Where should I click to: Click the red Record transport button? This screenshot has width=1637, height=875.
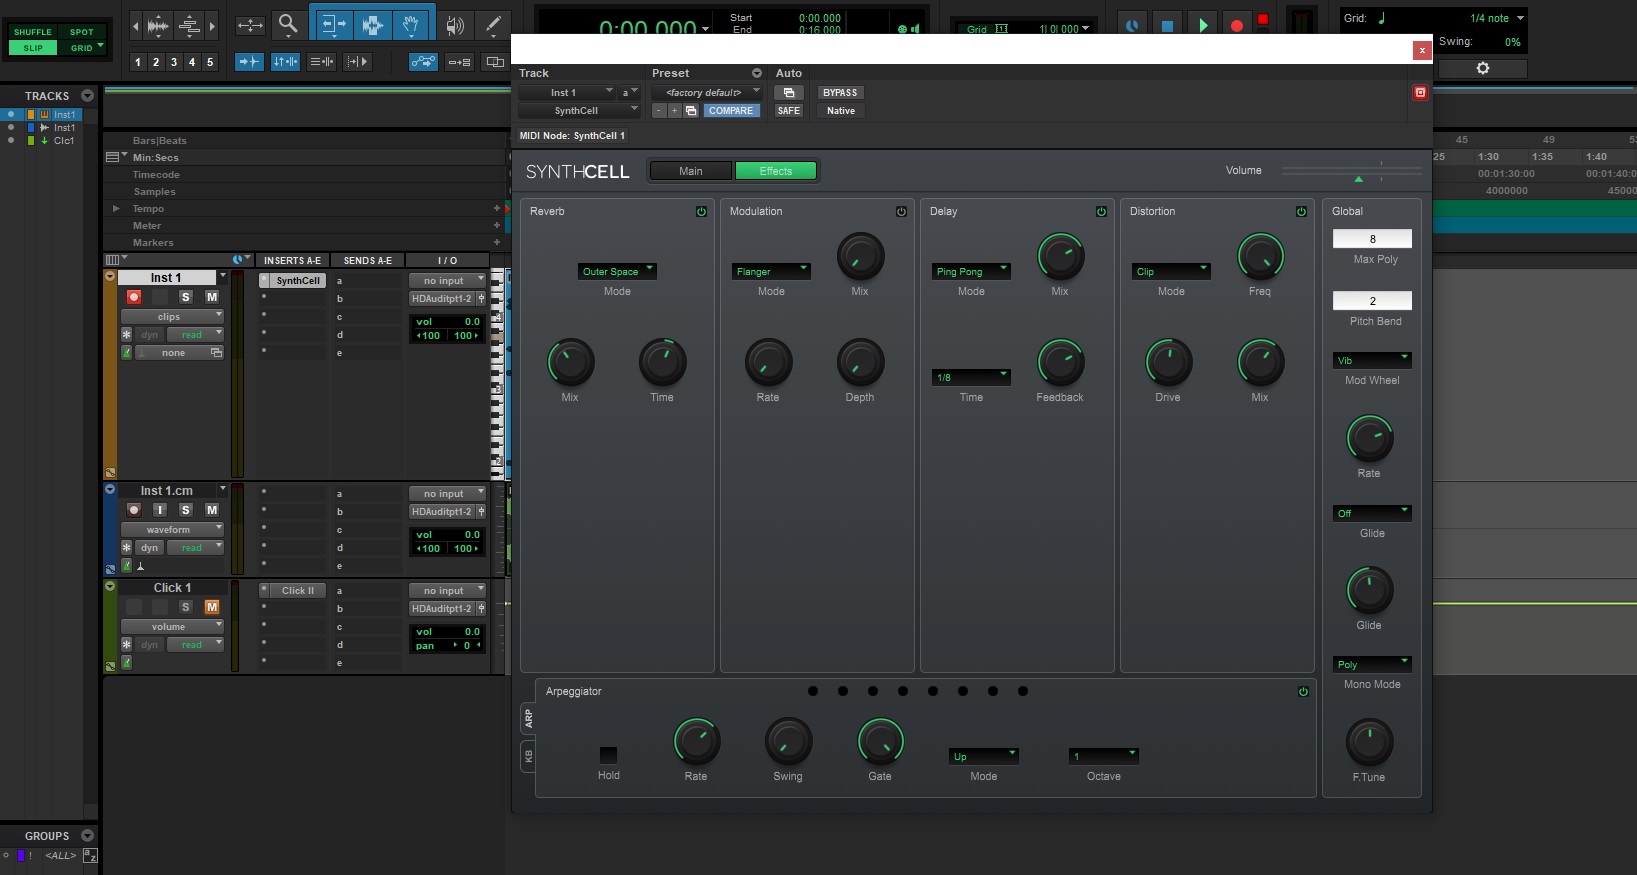tap(1237, 25)
